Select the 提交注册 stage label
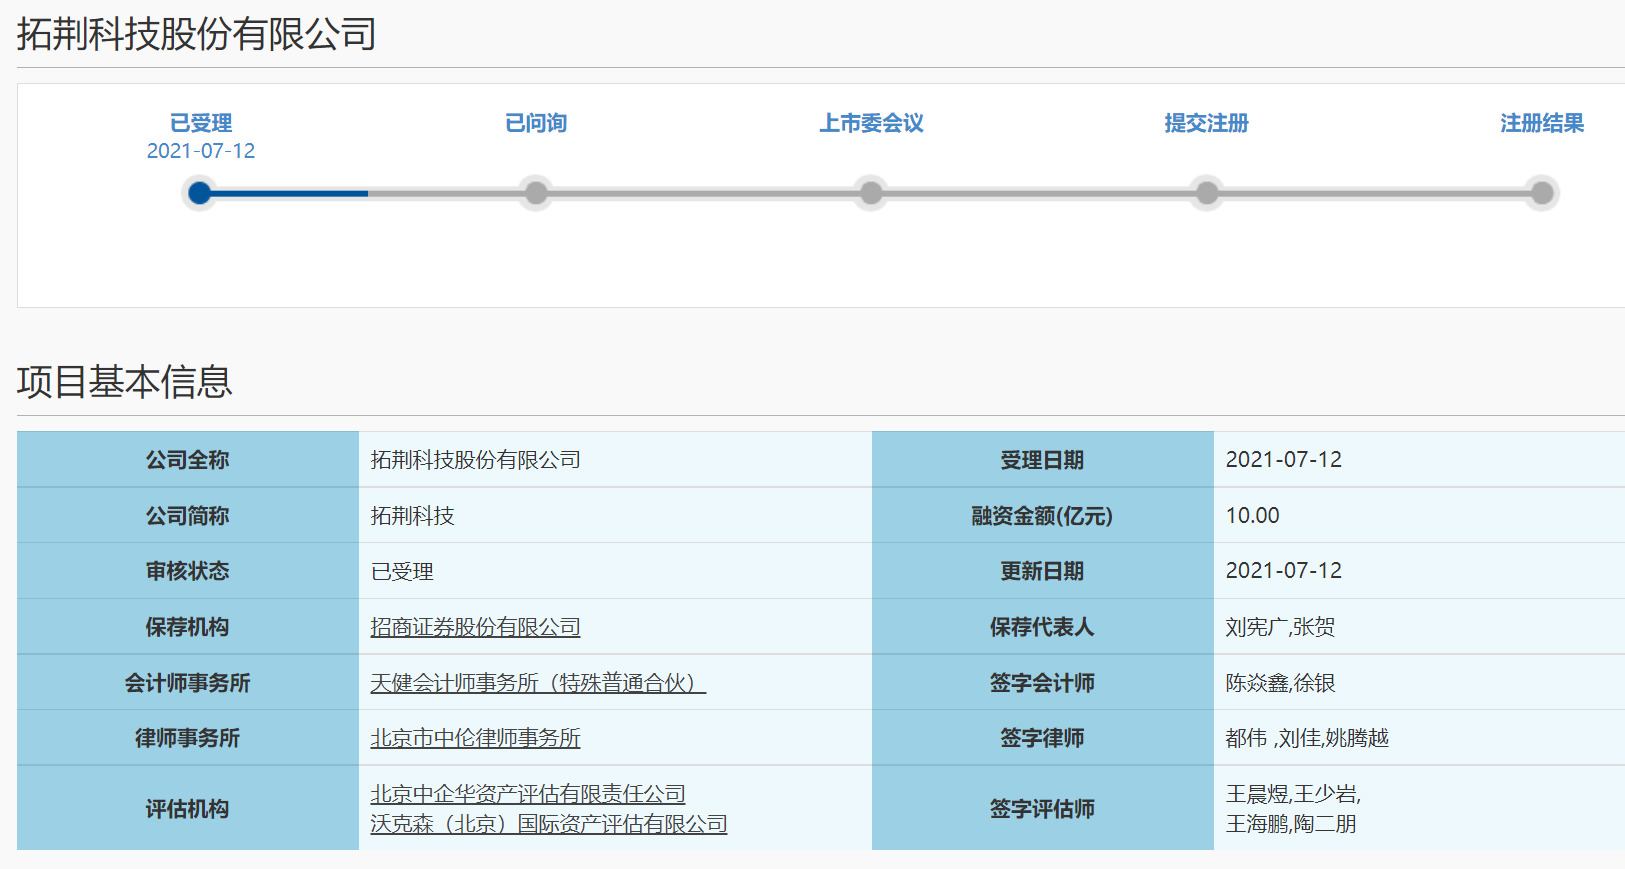The height and width of the screenshot is (869, 1625). [1207, 123]
